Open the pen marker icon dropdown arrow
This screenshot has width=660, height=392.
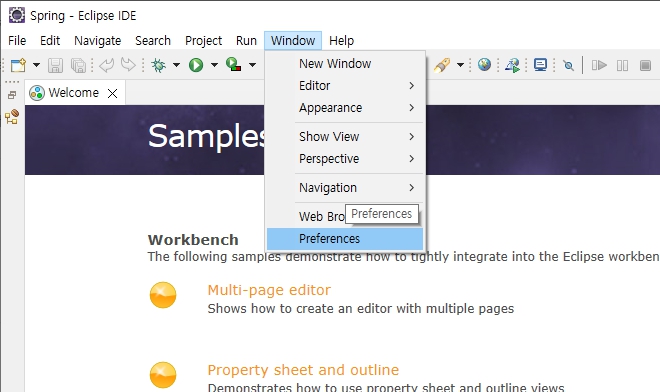pyautogui.click(x=460, y=65)
